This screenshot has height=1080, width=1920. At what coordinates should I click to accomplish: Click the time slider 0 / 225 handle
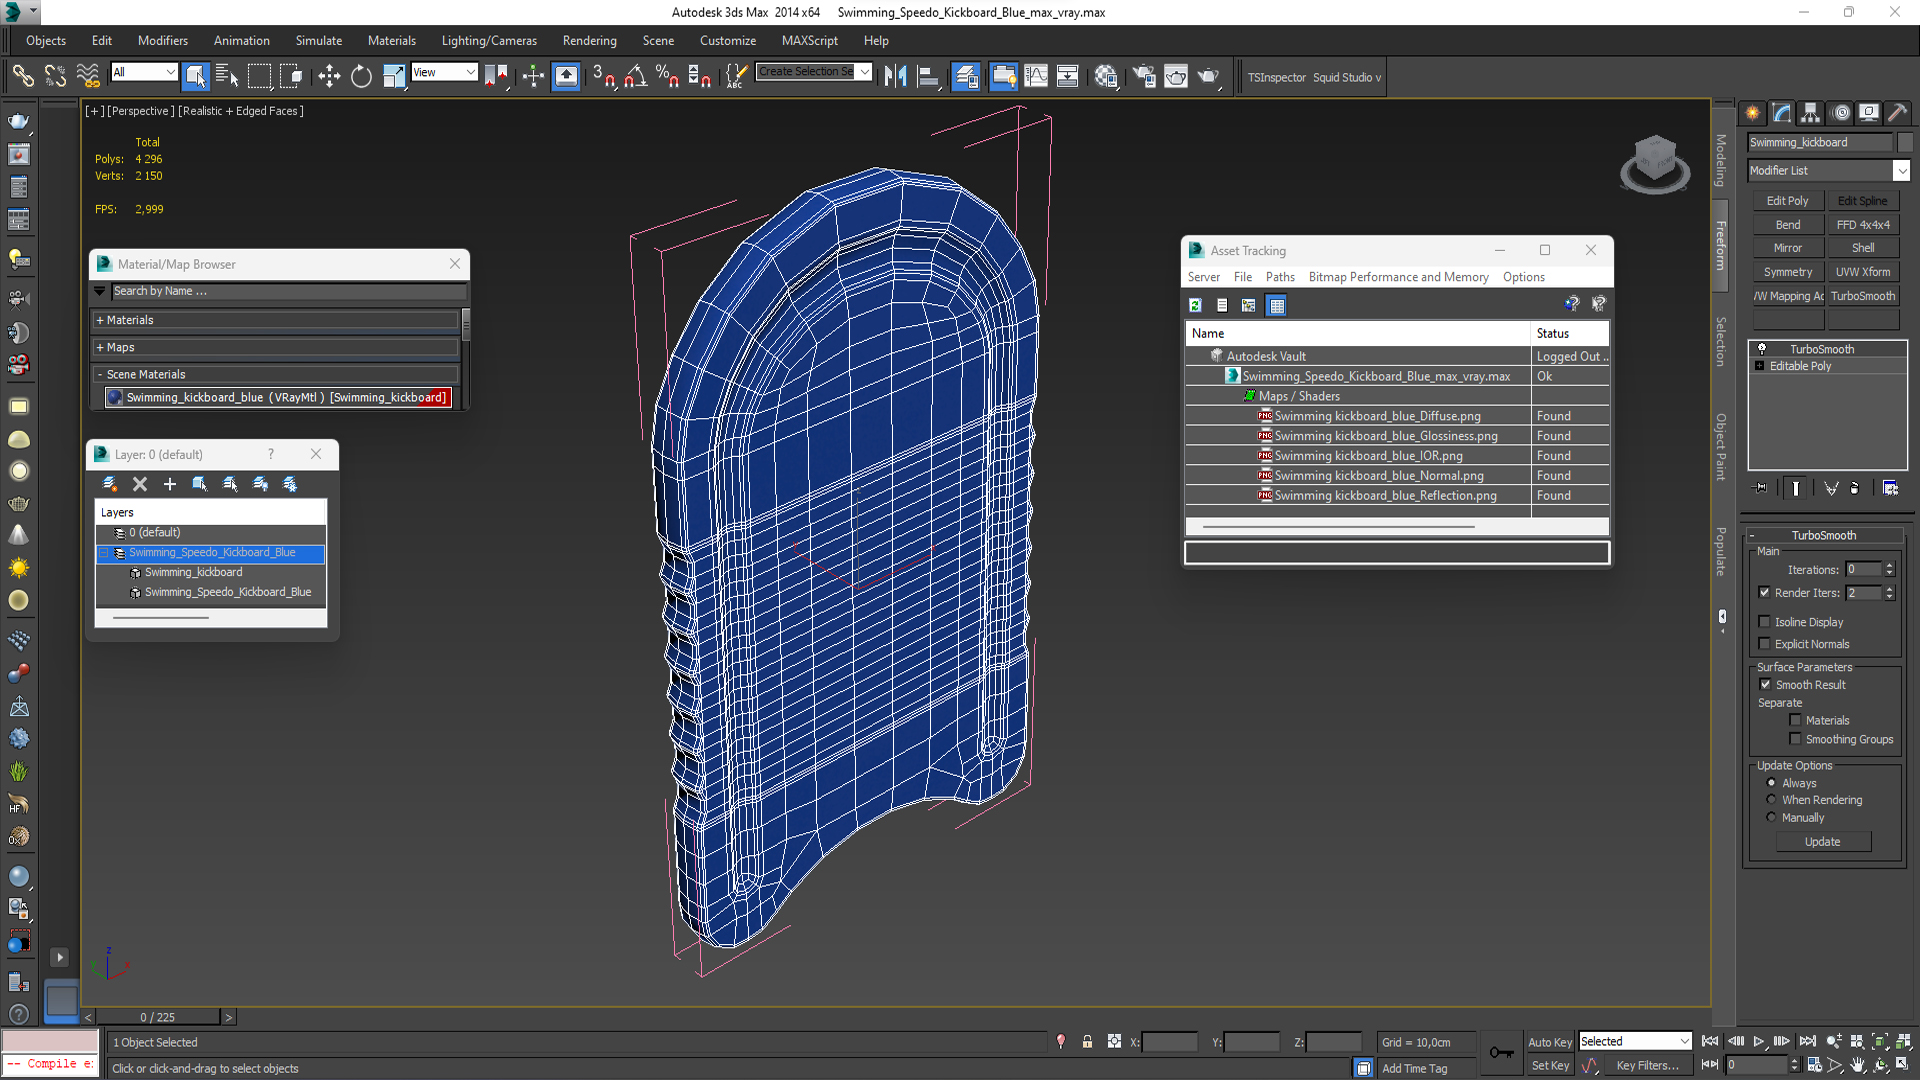158,1017
